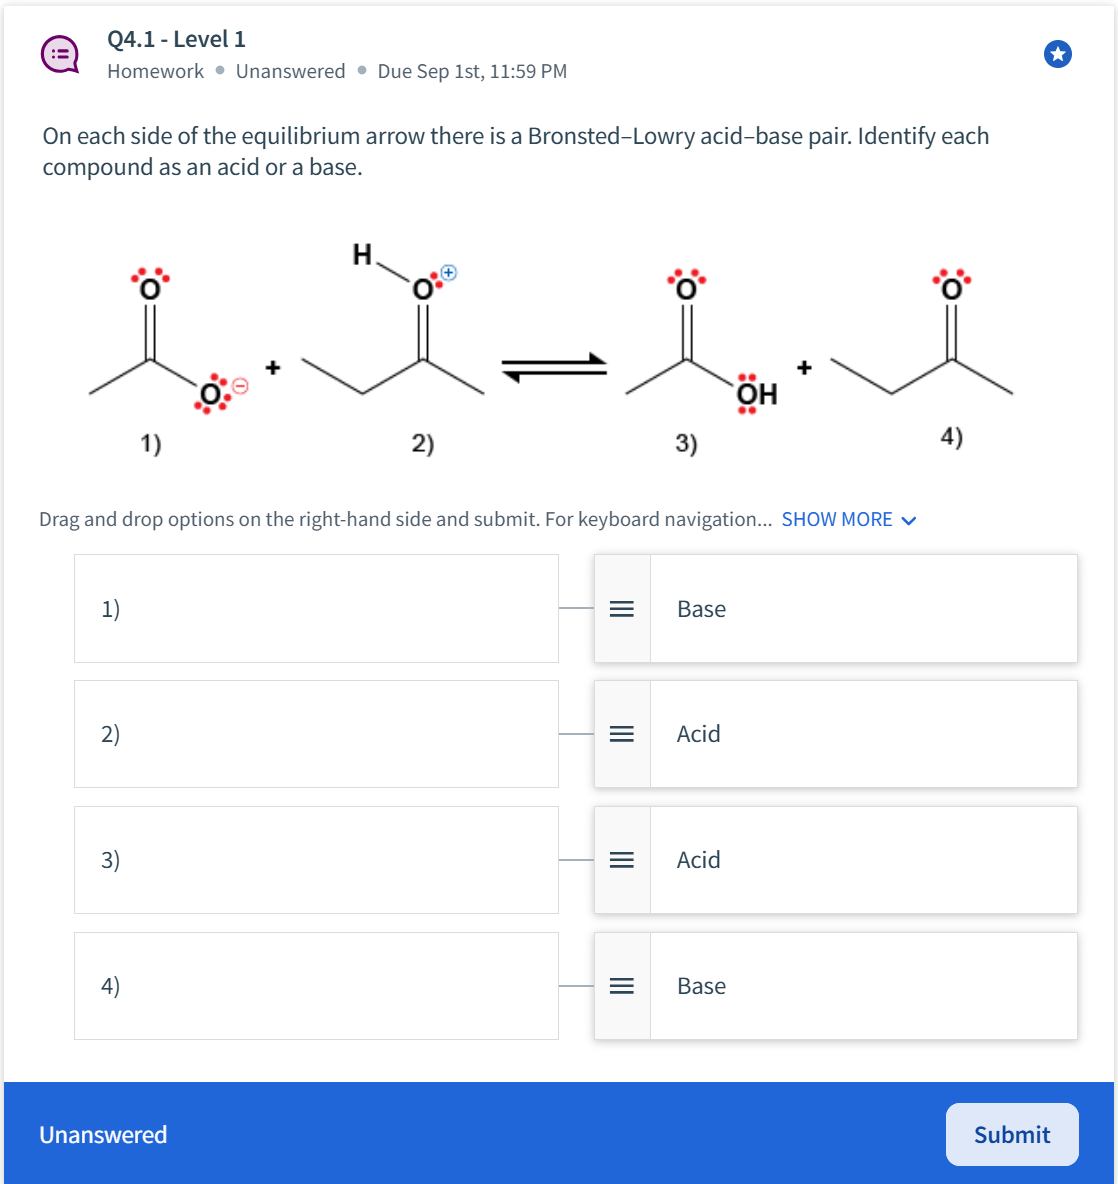Viewport: 1118px width, 1184px height.
Task: Select the first Acid answer card
Action: pos(864,734)
